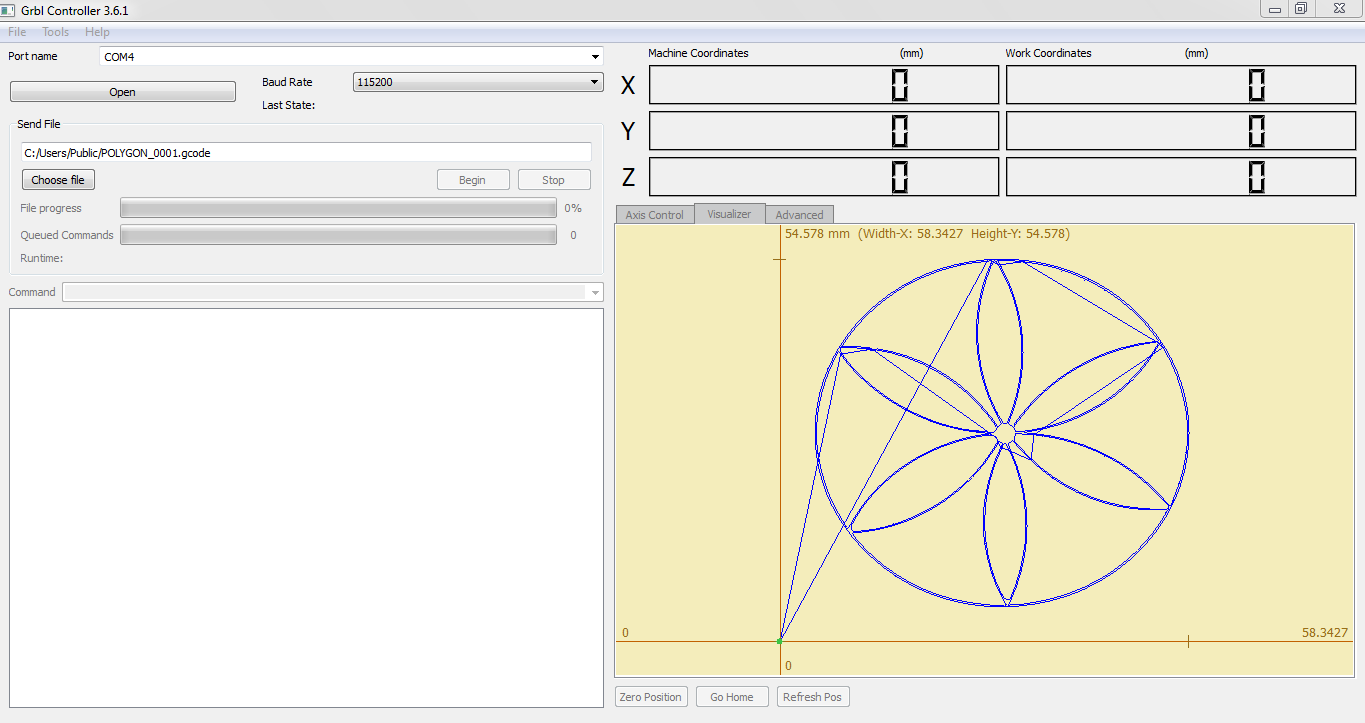This screenshot has height=723, width=1365.
Task: Click the Grbl Controller title bar icon
Action: 10,9
